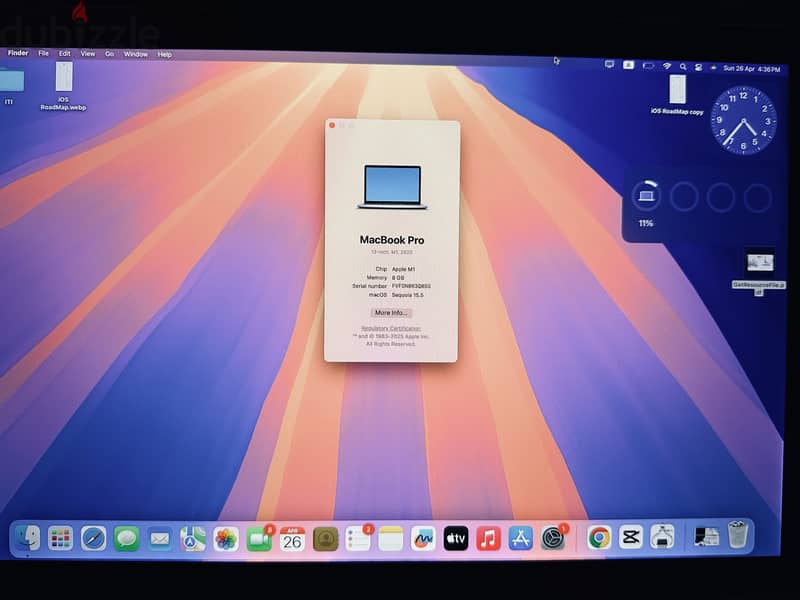Open the Trash in the Dock
800x600 pixels.
738,534
